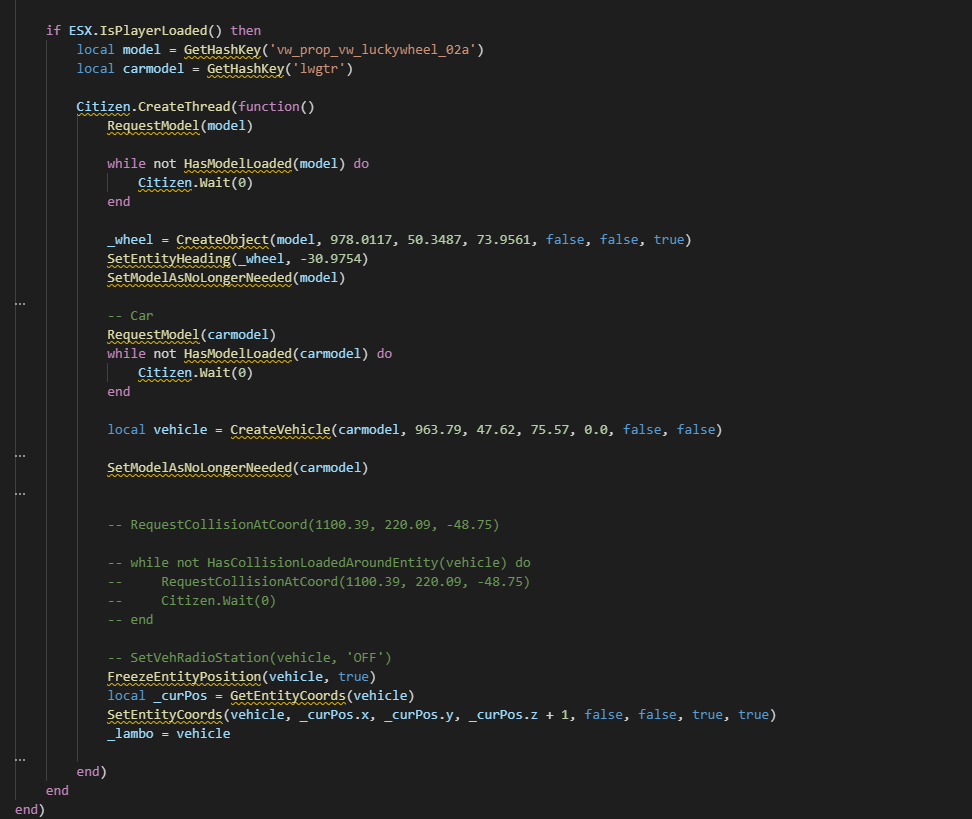
Task: Click the Citizen.CreateThread call
Action: [150, 106]
